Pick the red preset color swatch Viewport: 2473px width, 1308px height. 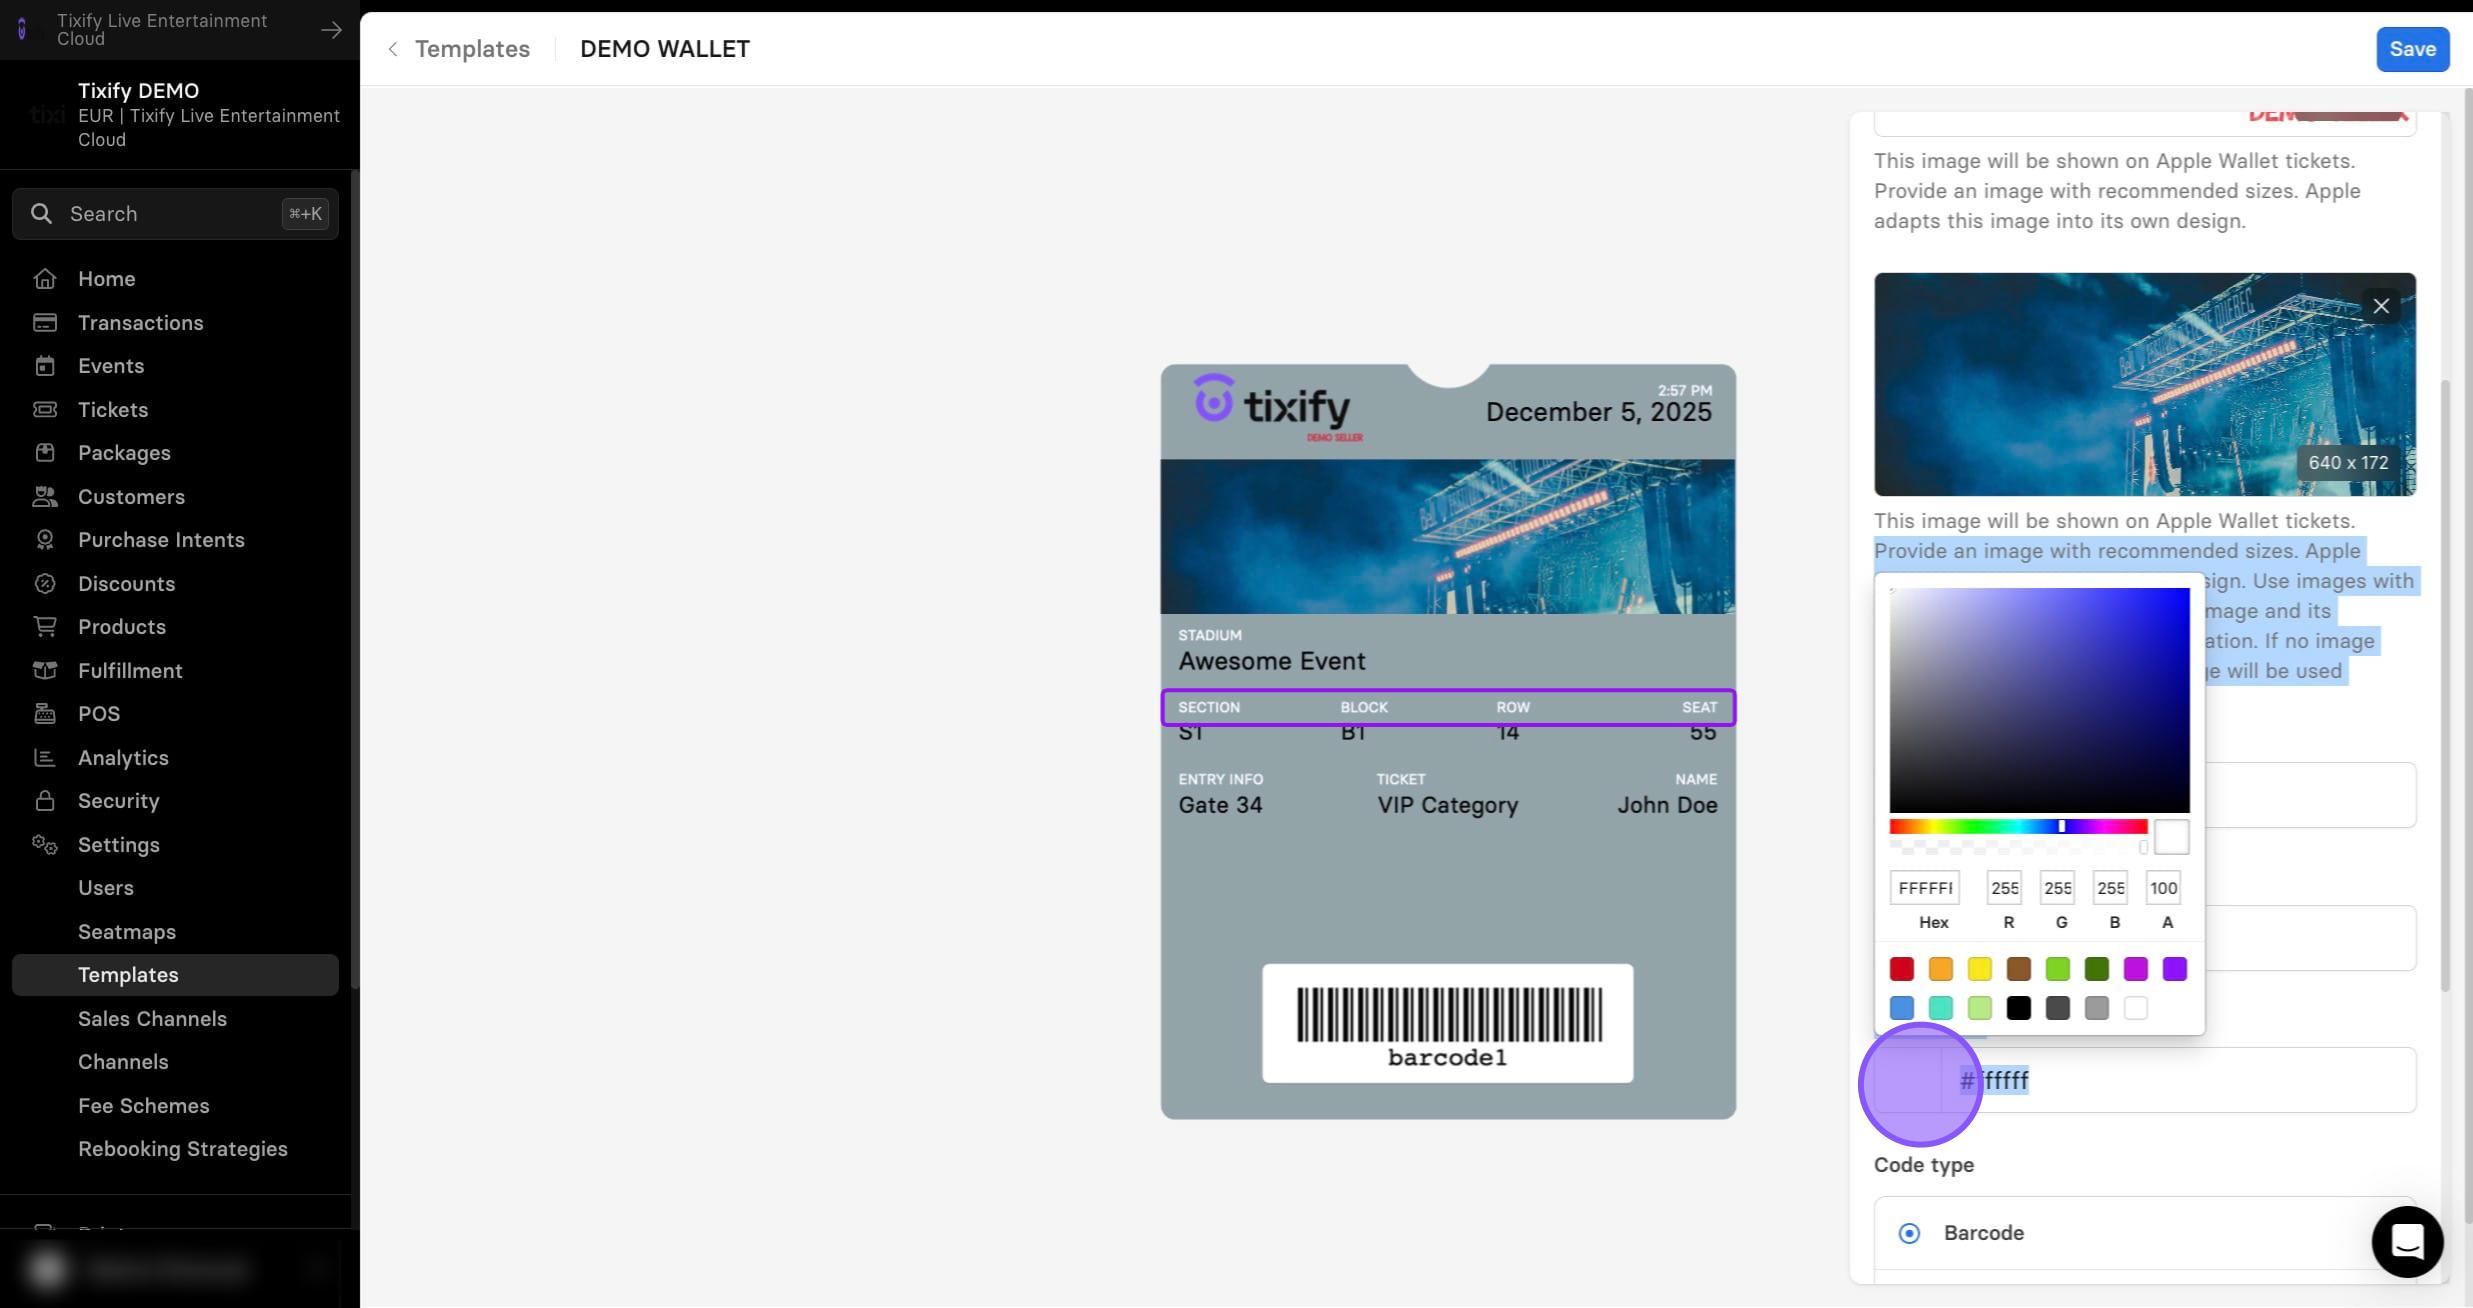click(1901, 969)
